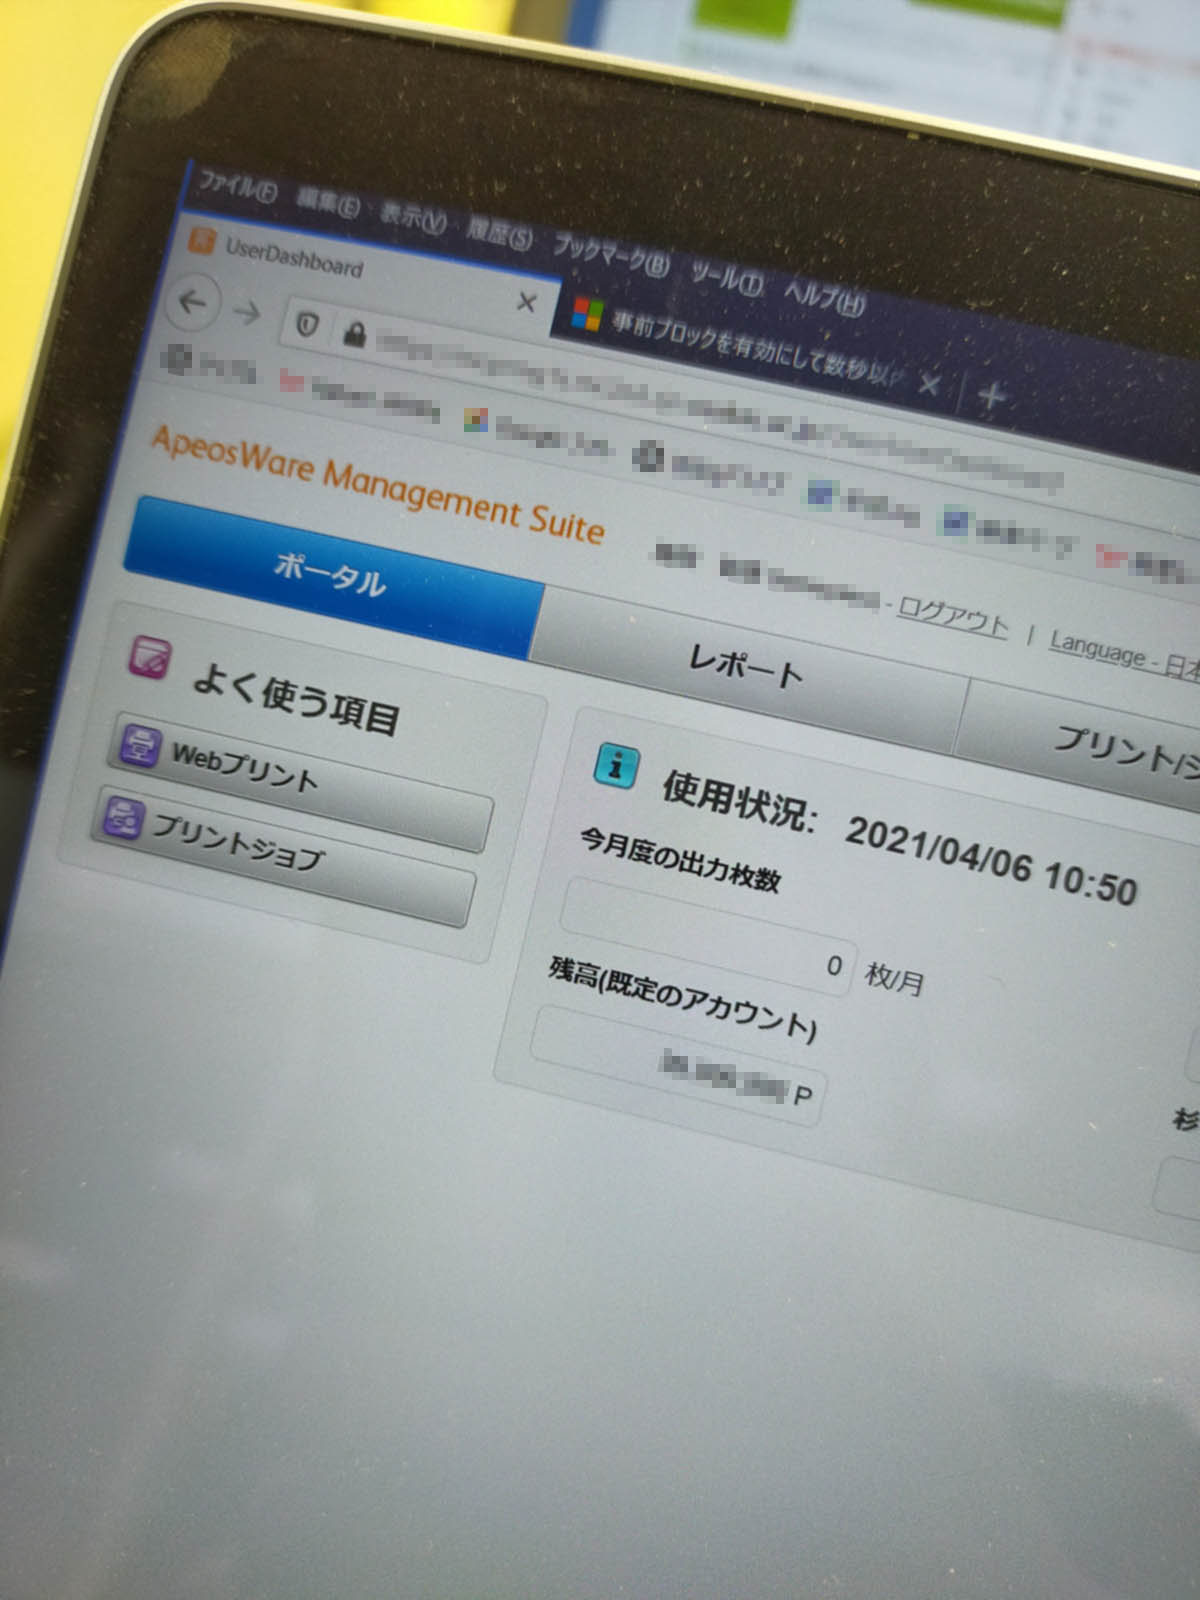Screen dimensions: 1200x1600
Task: Close the UserDashboard browser tab
Action: (526, 302)
